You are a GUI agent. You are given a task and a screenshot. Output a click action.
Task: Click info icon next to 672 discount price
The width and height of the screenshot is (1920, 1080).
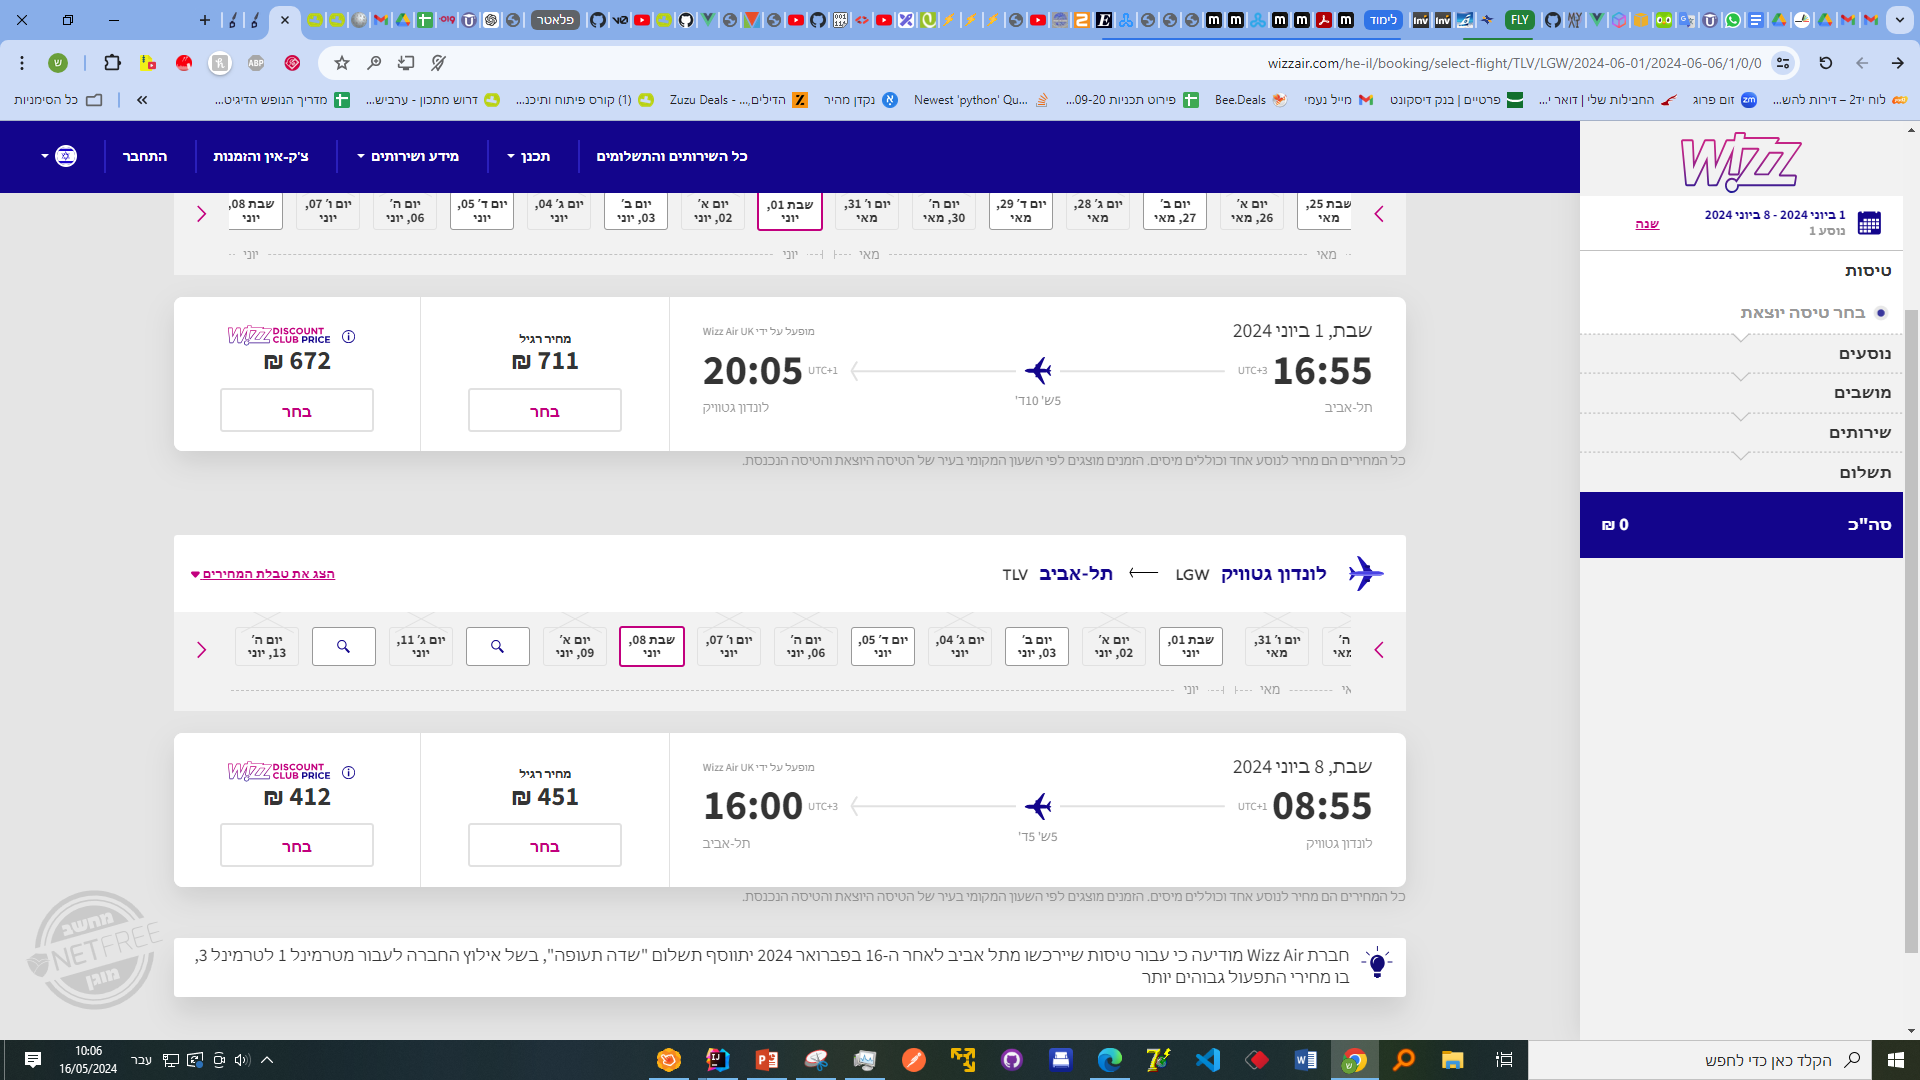point(349,337)
